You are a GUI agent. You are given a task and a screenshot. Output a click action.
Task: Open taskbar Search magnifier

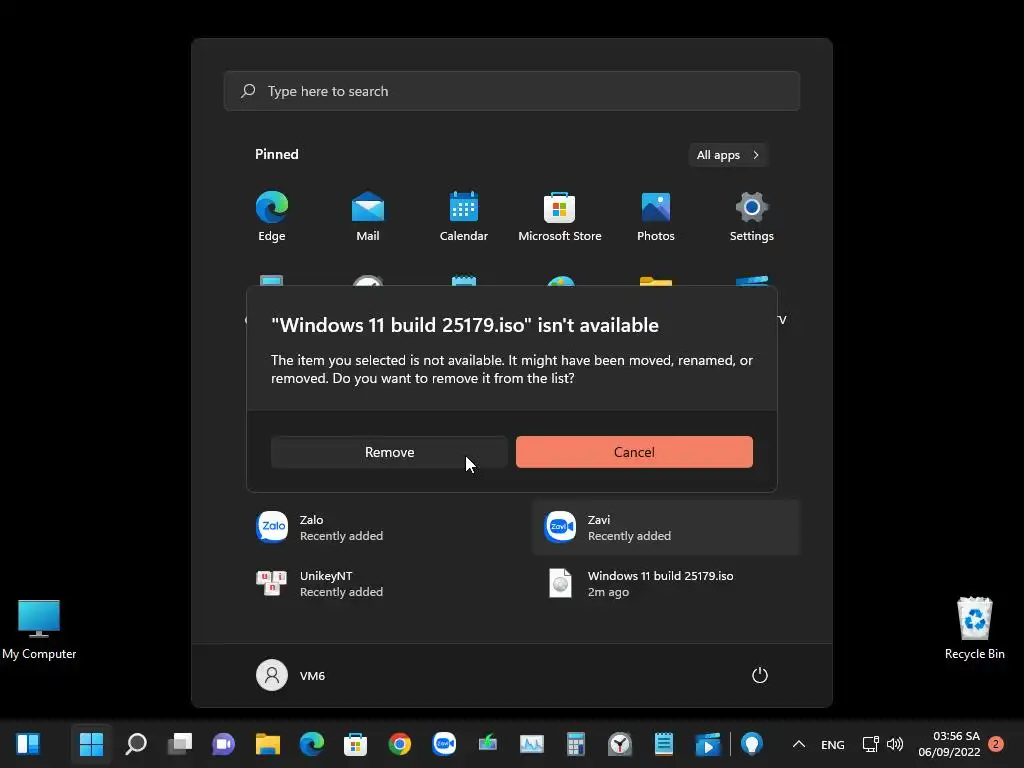point(136,744)
